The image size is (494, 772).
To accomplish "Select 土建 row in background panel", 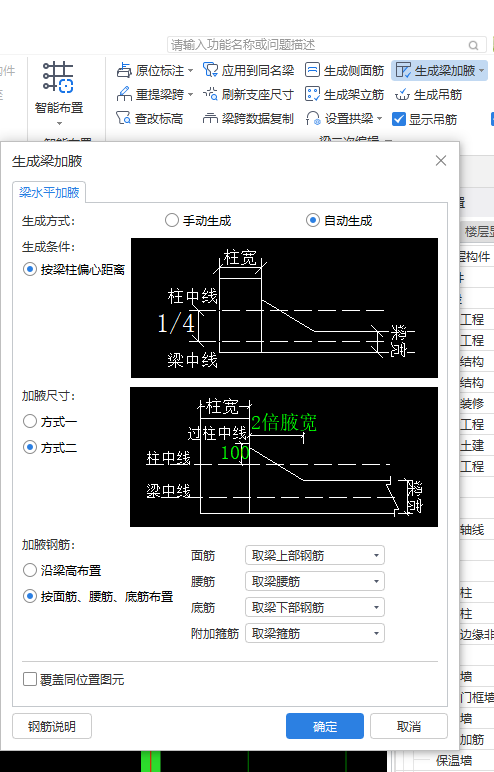I will [x=472, y=446].
